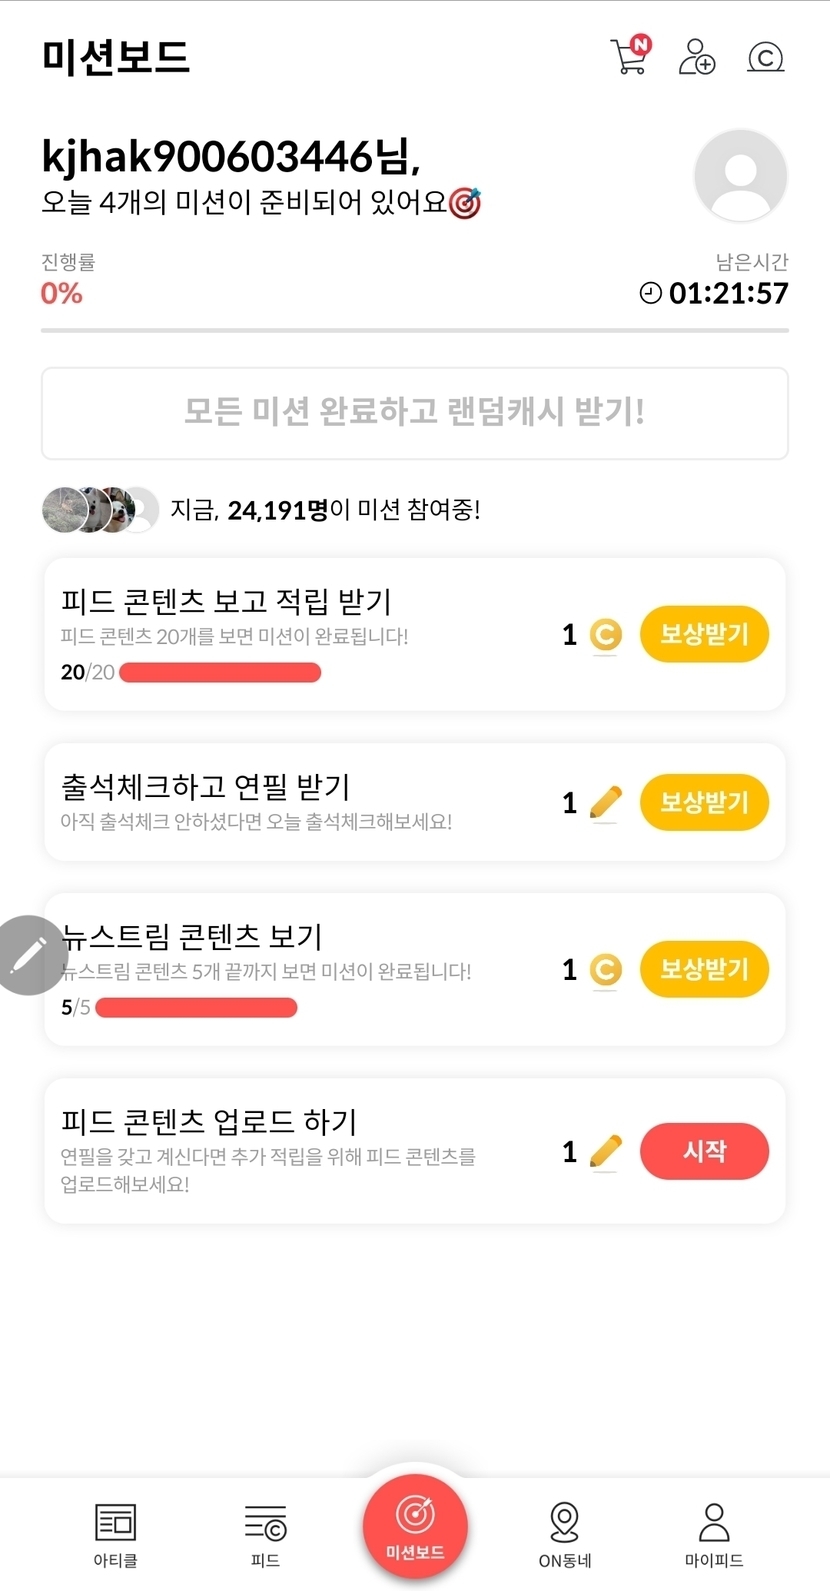Tap the default profile avatar

tap(740, 176)
